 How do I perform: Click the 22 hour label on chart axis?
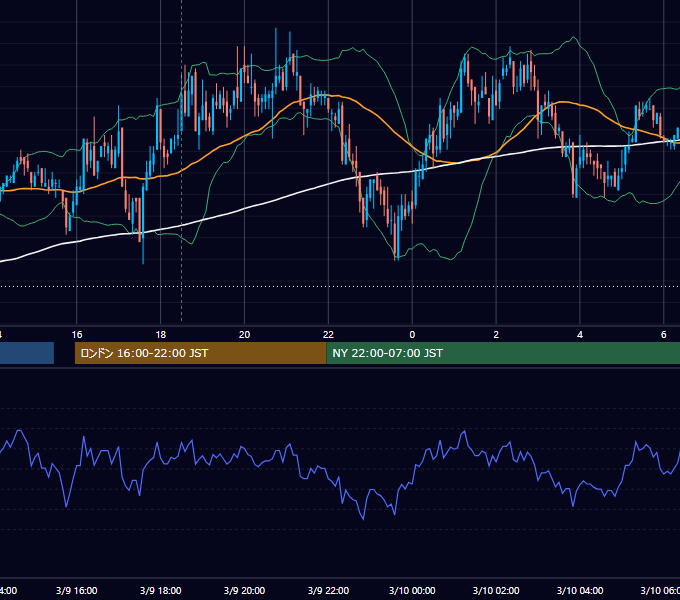tap(328, 335)
